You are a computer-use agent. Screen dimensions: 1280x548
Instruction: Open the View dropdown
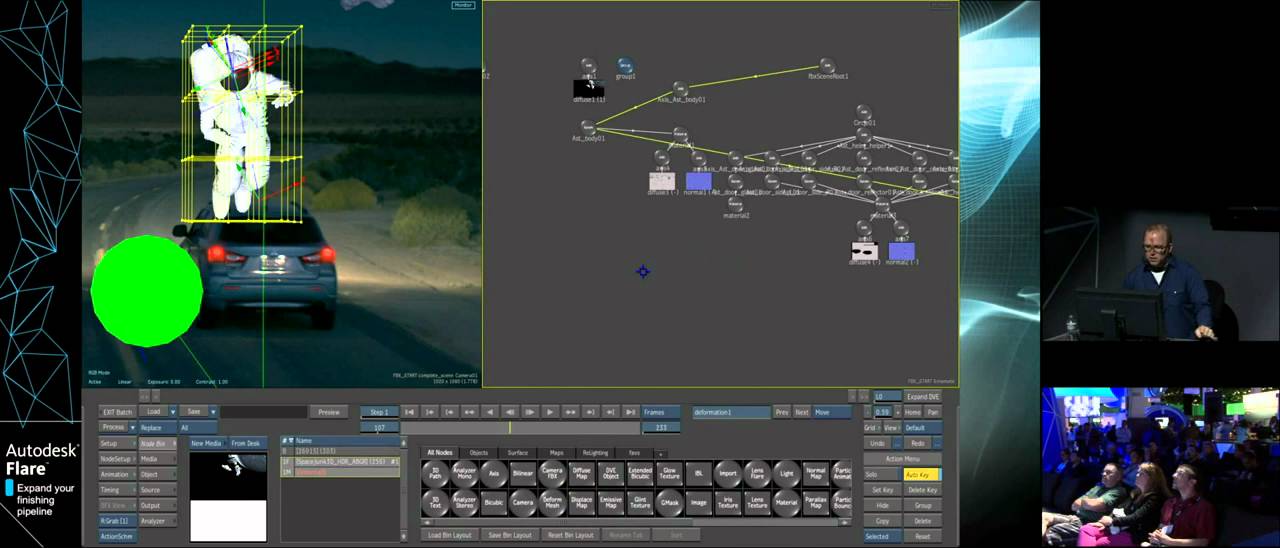[x=891, y=427]
